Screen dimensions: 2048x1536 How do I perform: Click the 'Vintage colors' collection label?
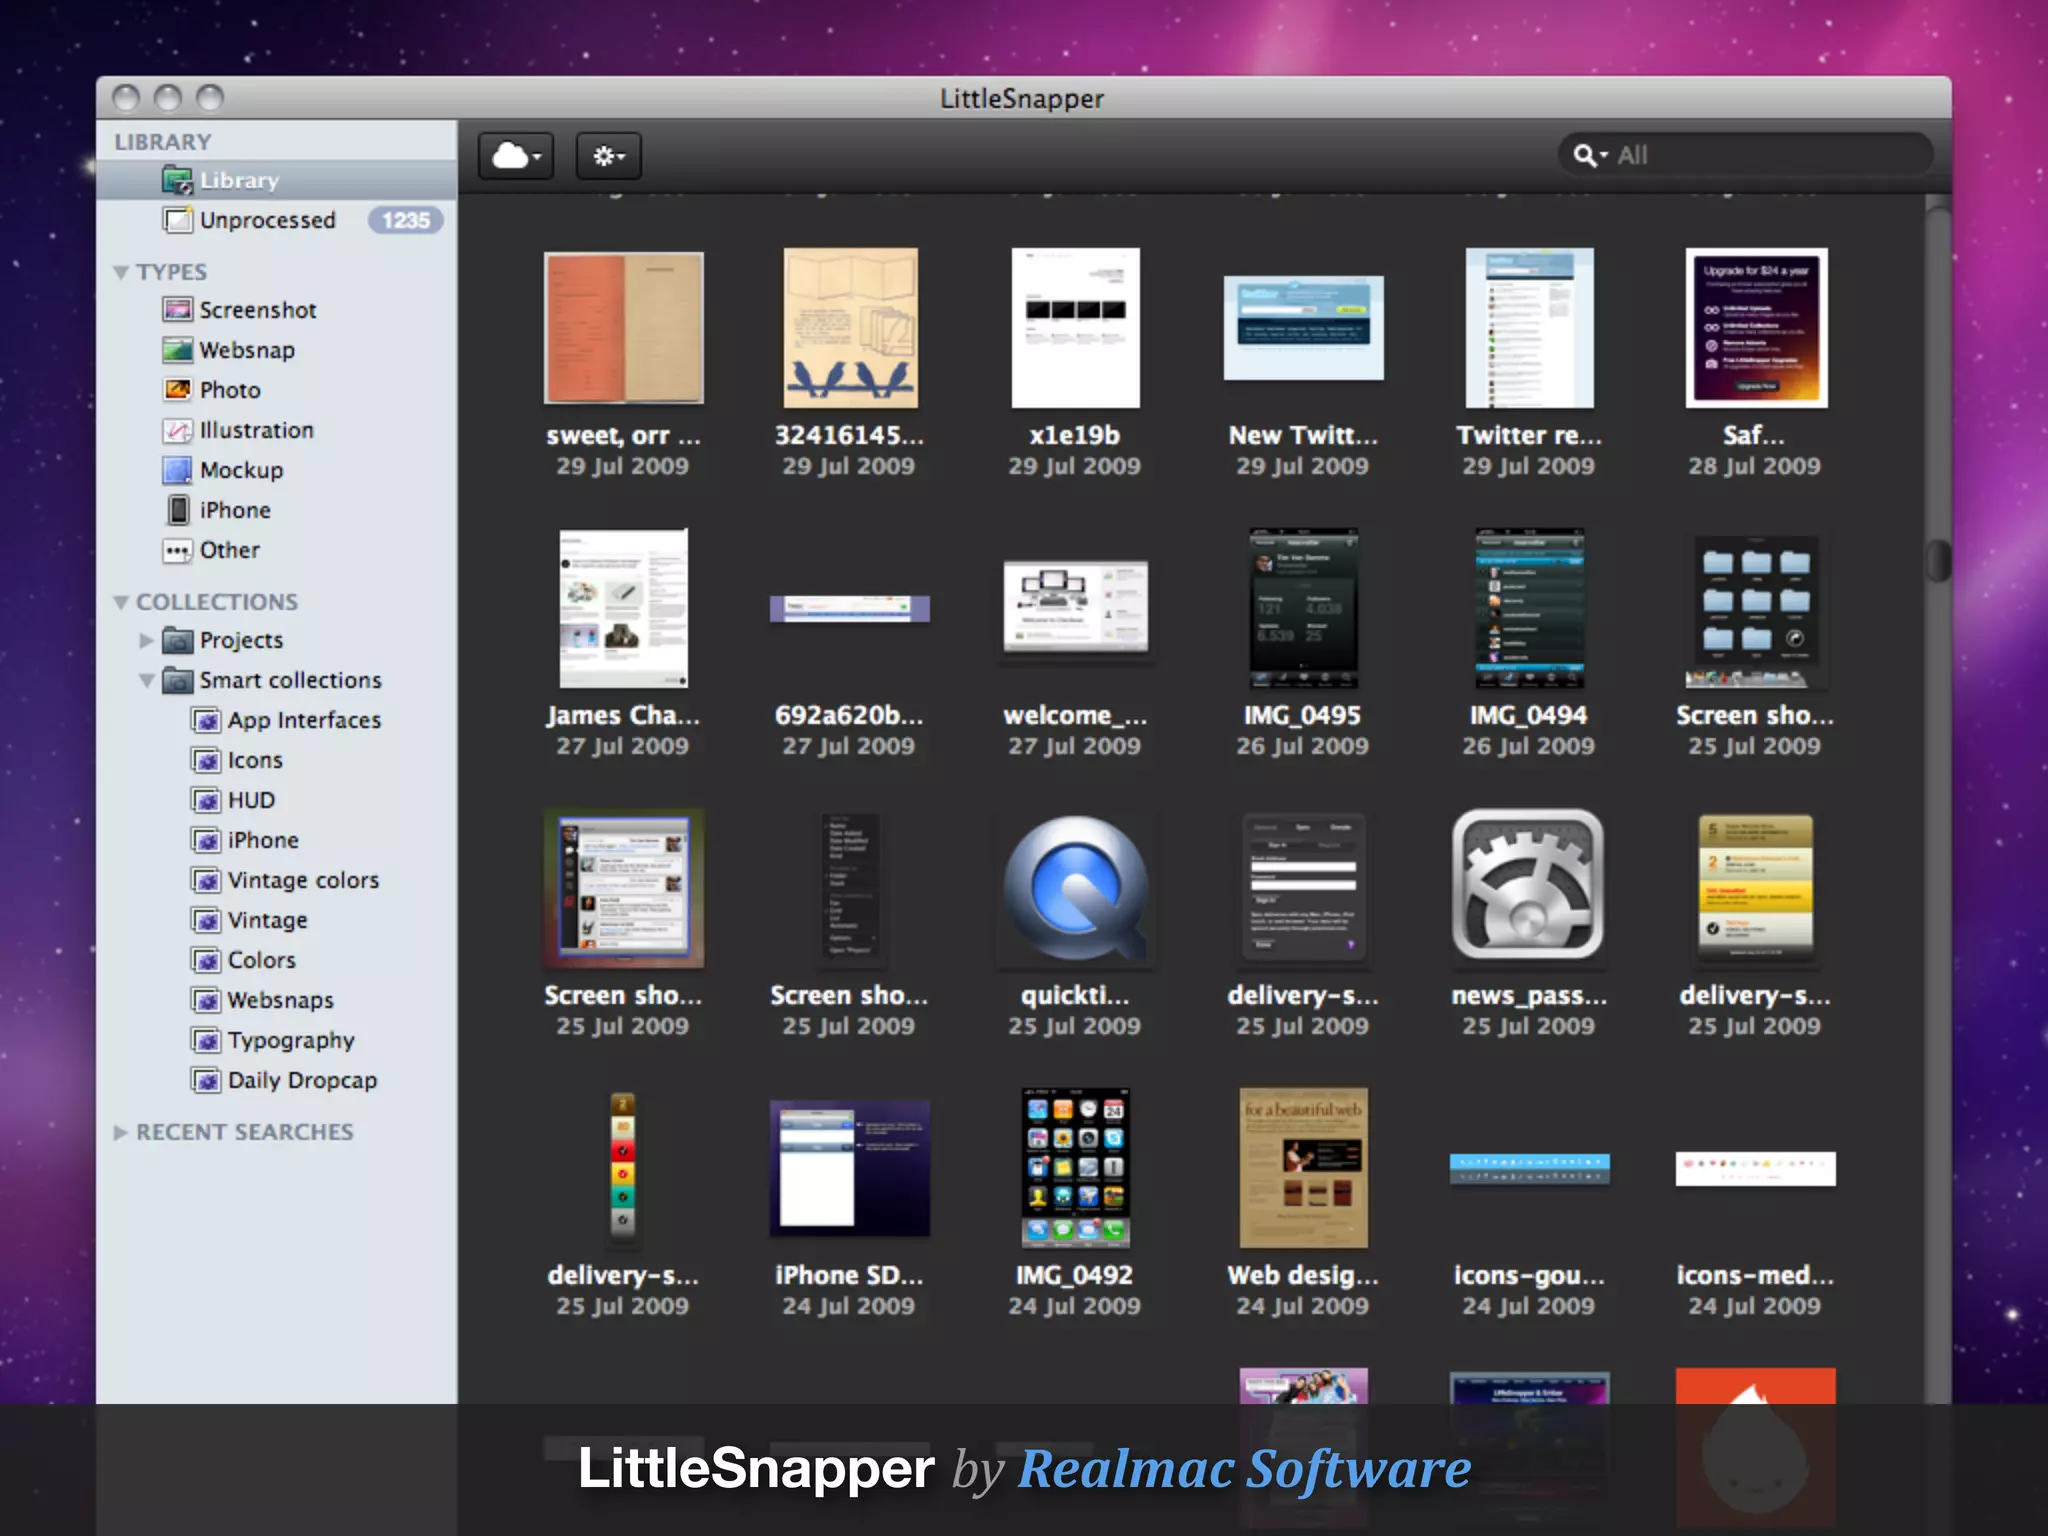coord(303,880)
